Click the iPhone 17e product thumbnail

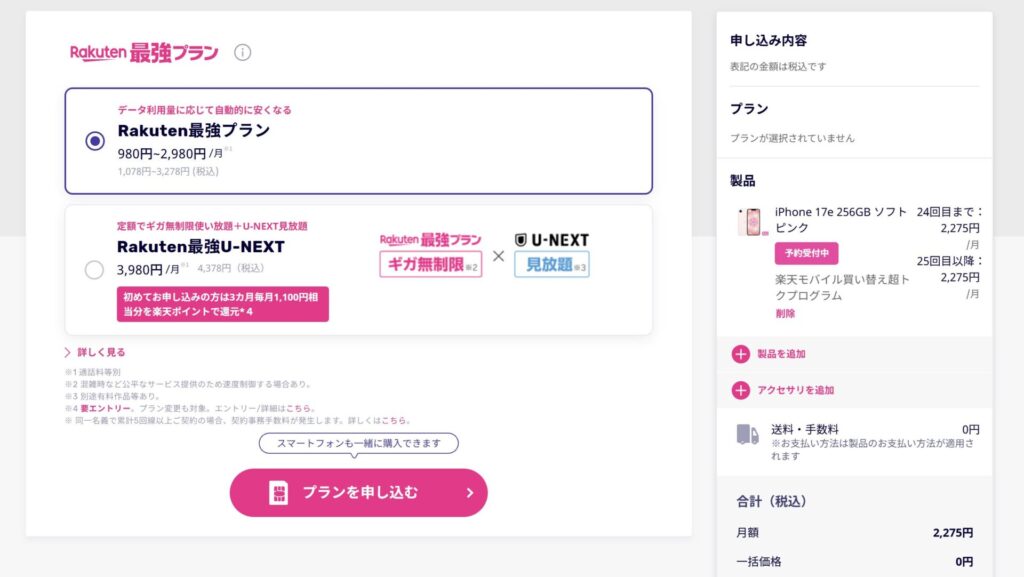(x=751, y=223)
